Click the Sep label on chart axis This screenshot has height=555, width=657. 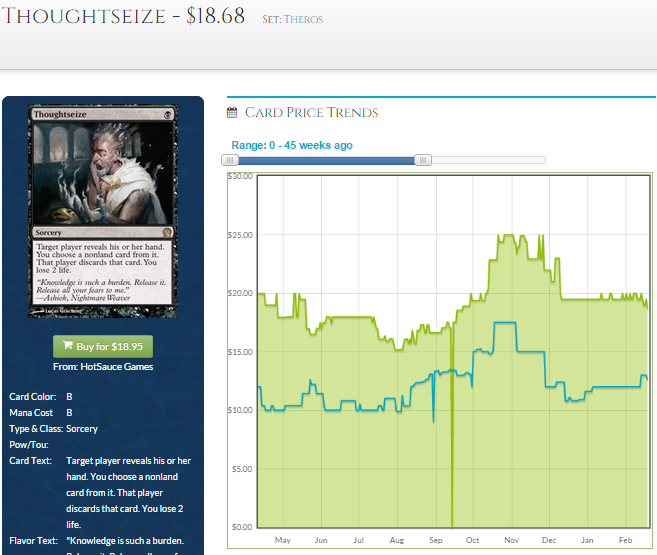tap(436, 540)
